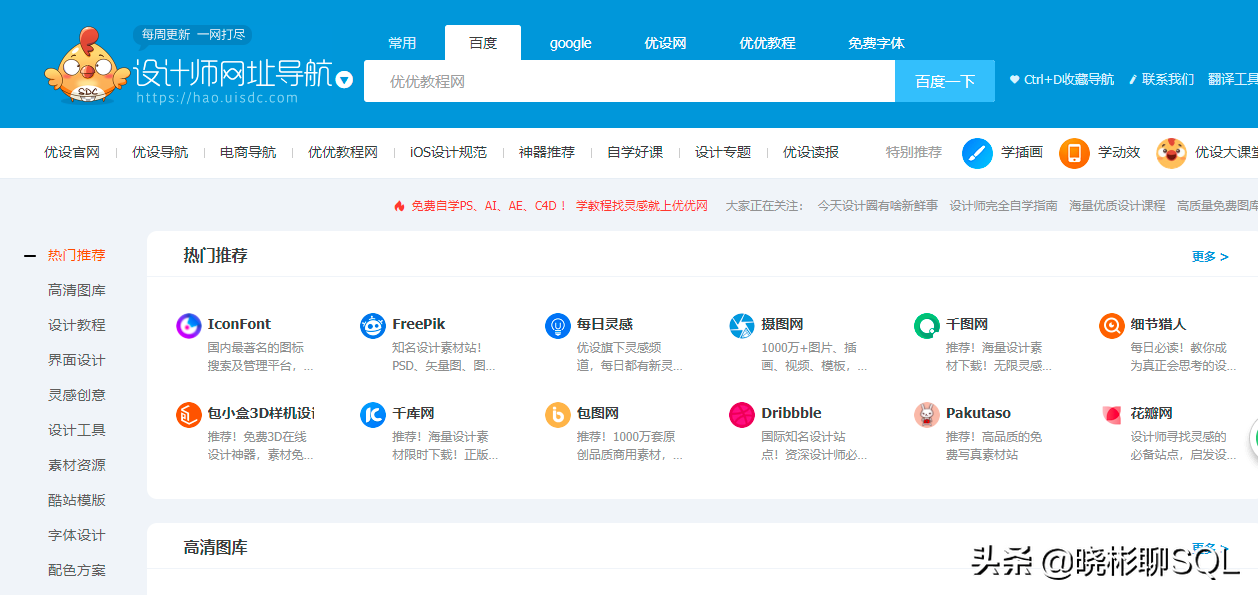Open iOS设计规范 in nav bar
1258x595 pixels.
point(448,153)
